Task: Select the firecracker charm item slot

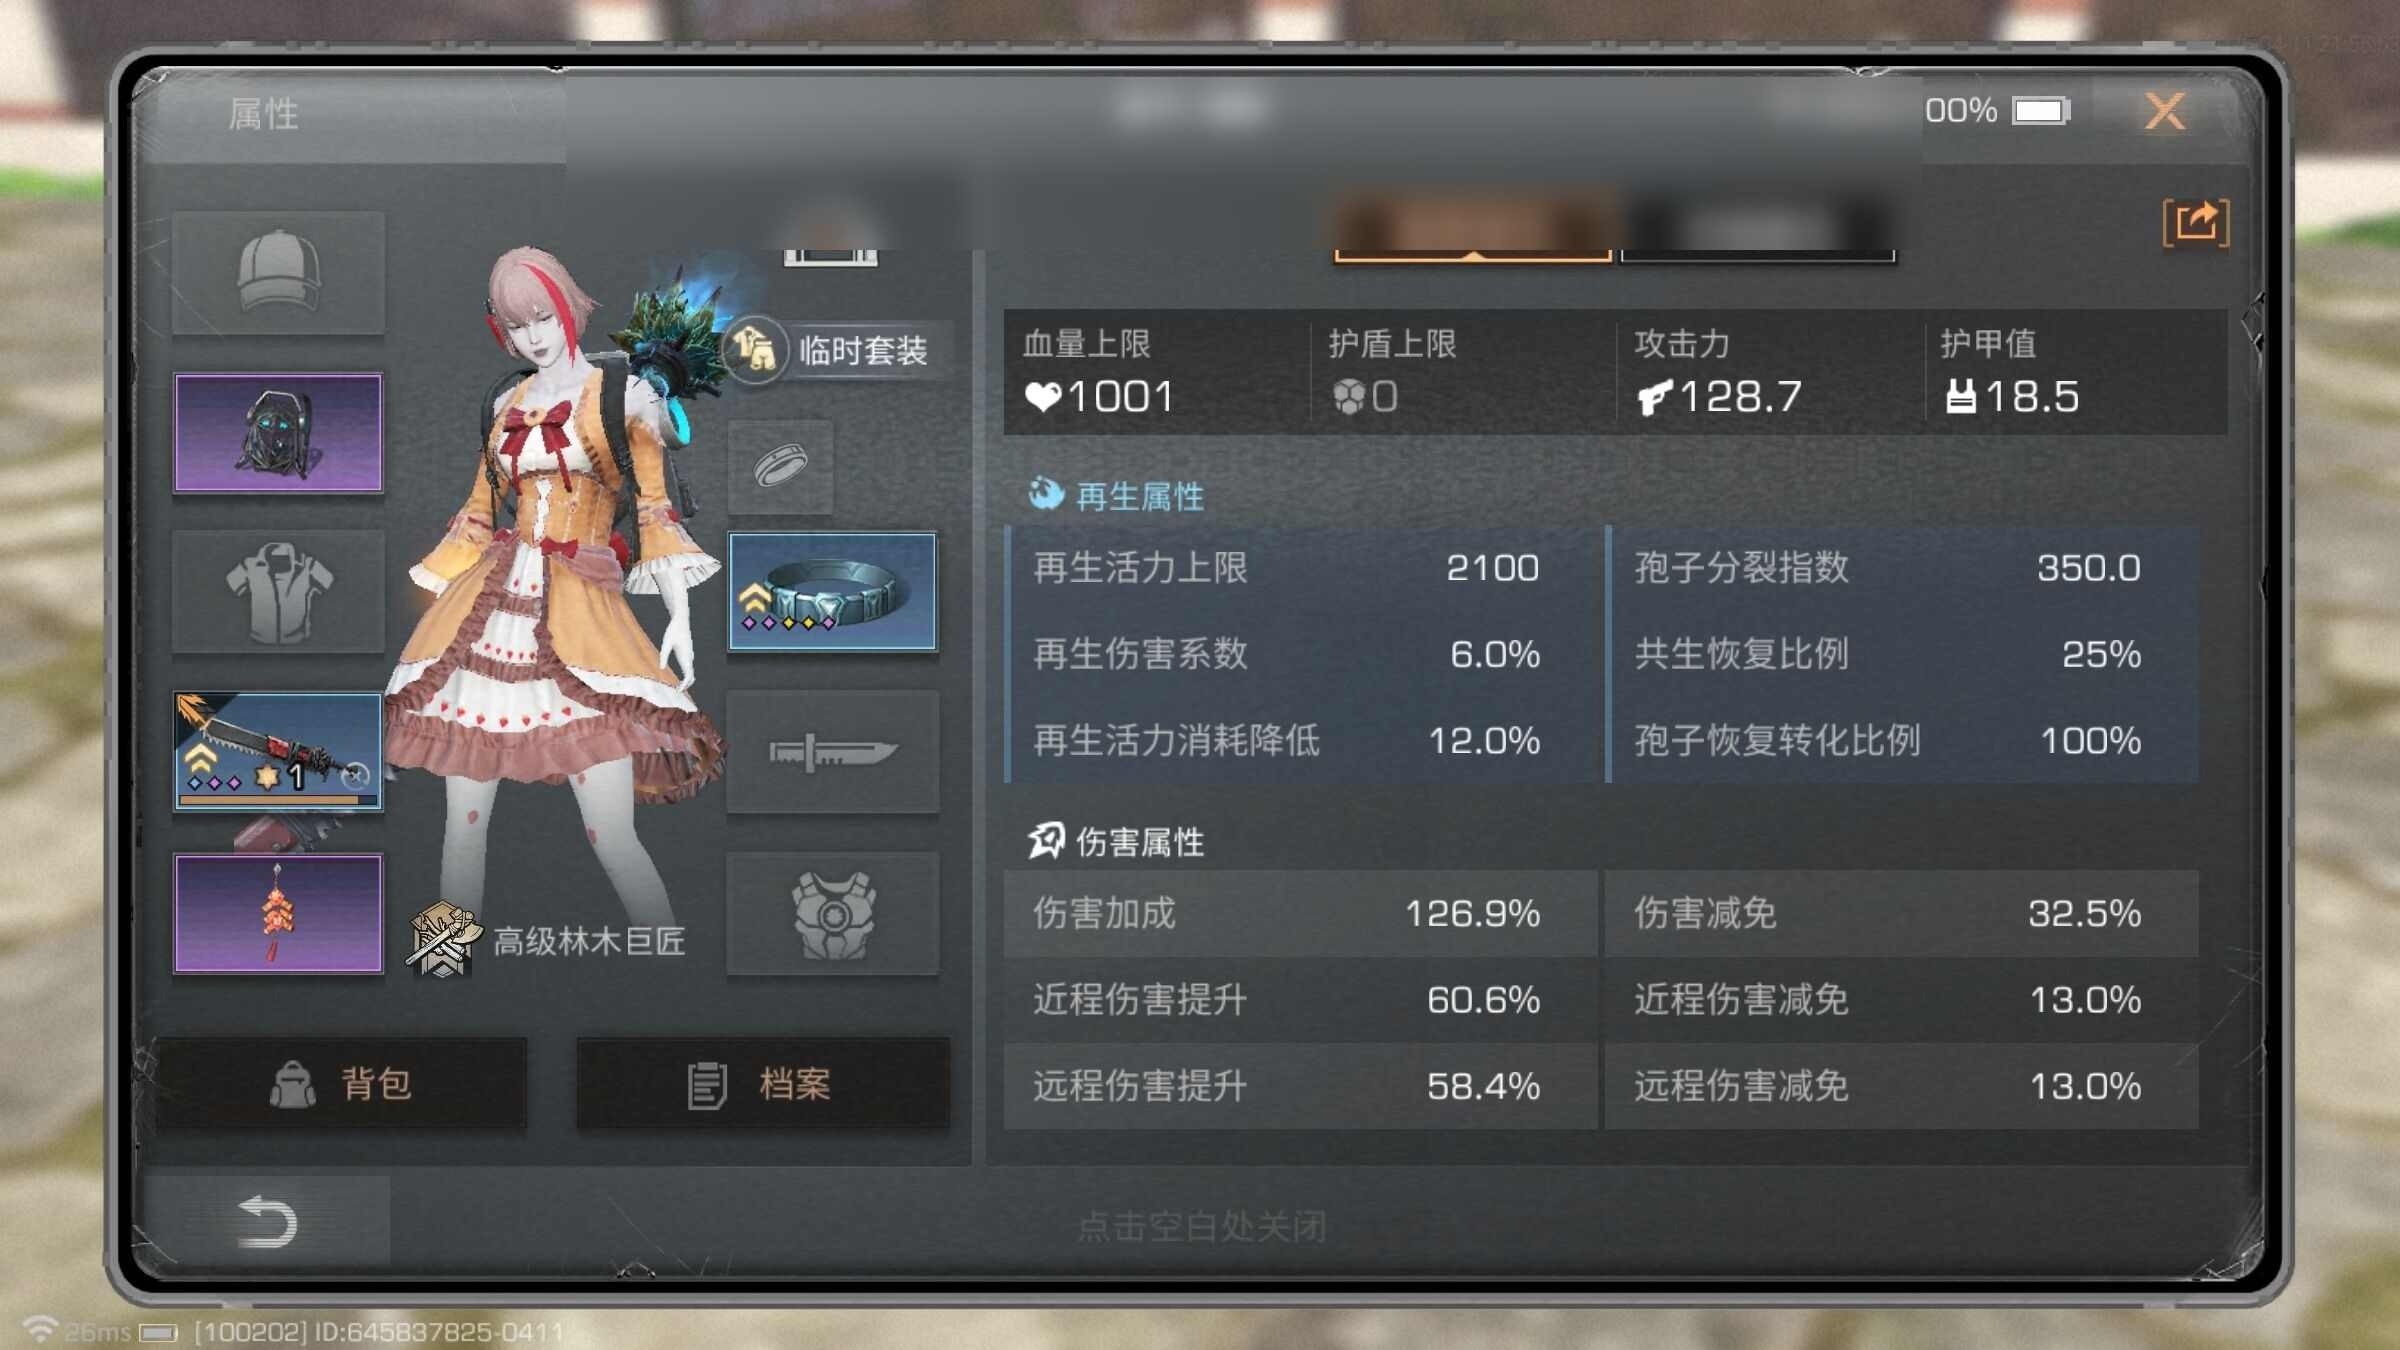Action: coord(278,913)
